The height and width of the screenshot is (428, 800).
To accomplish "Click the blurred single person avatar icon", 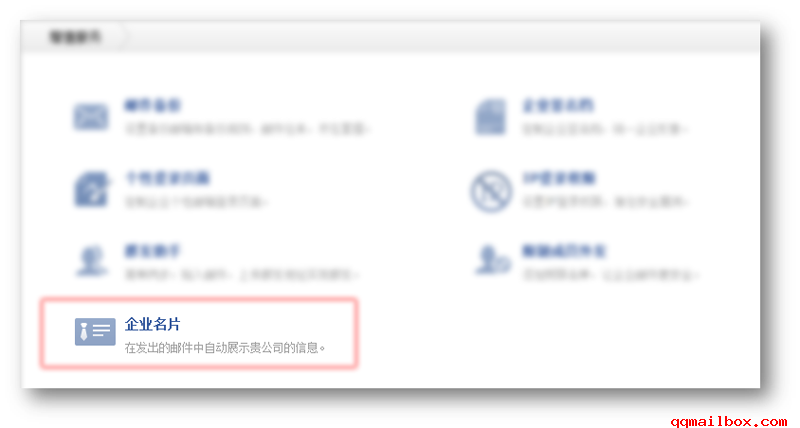I will [x=92, y=261].
